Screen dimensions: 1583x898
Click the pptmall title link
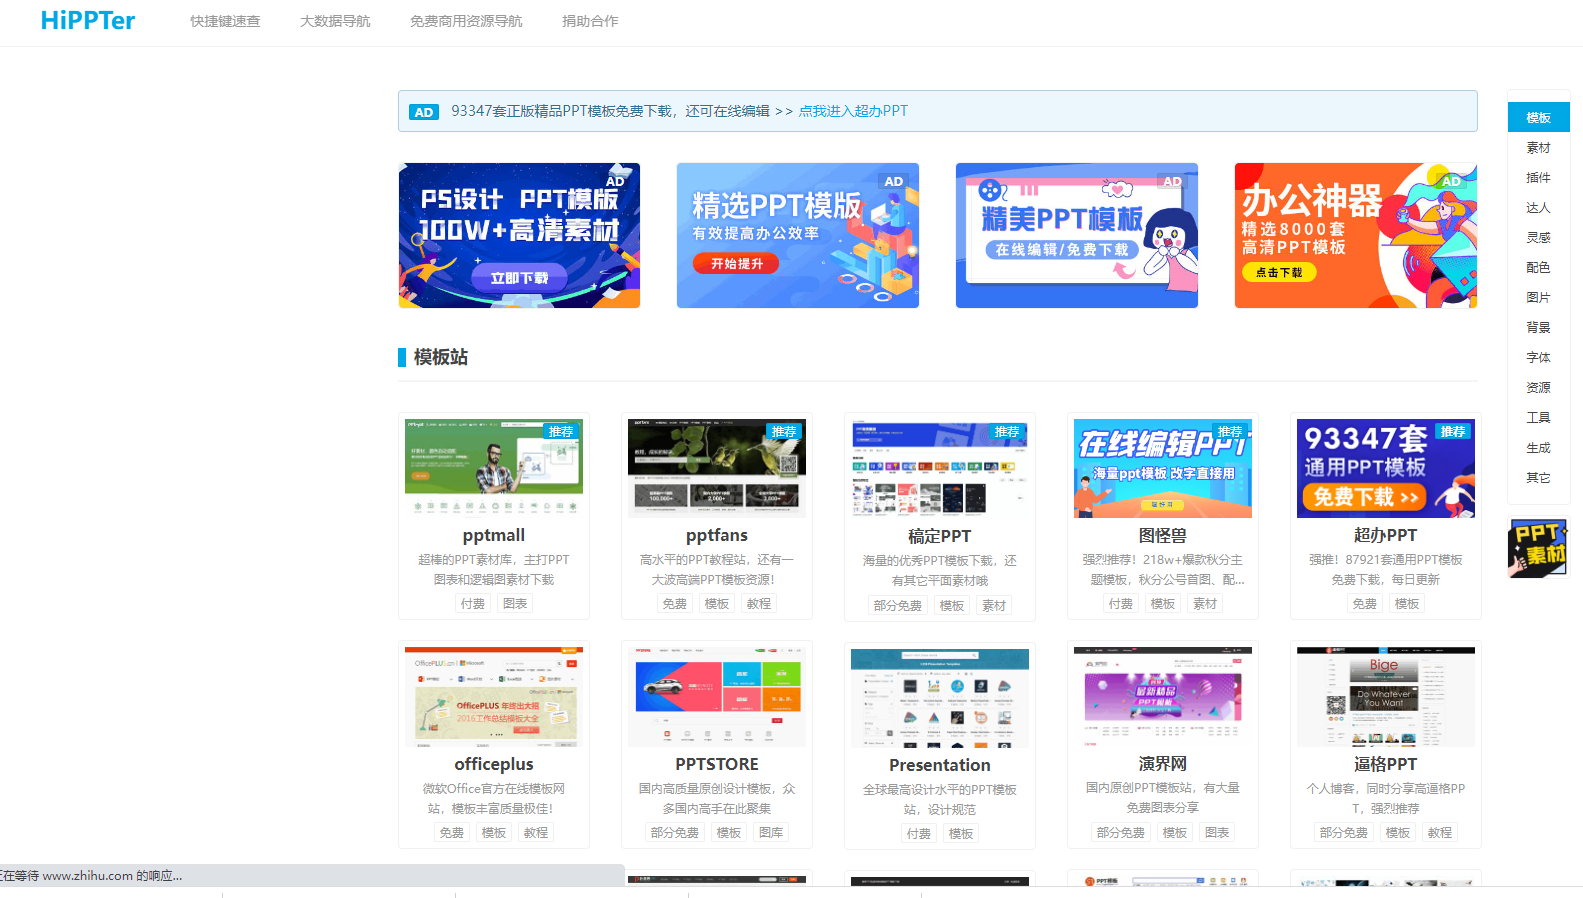[494, 536]
